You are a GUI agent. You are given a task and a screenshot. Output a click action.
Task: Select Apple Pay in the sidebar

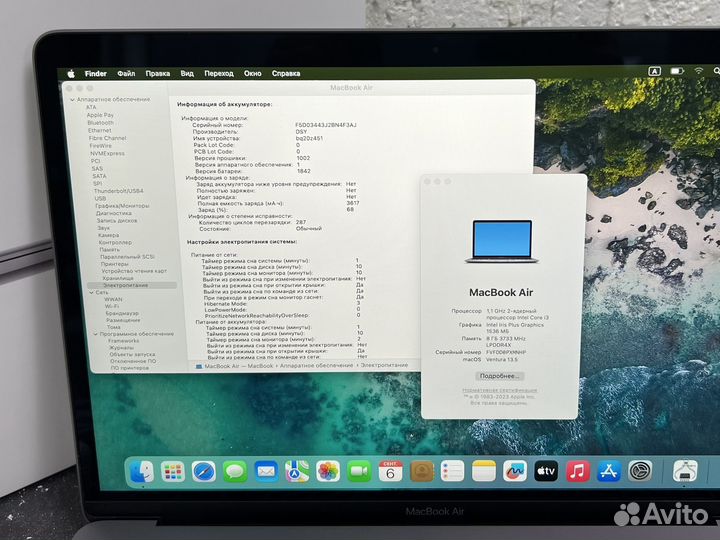(100, 115)
